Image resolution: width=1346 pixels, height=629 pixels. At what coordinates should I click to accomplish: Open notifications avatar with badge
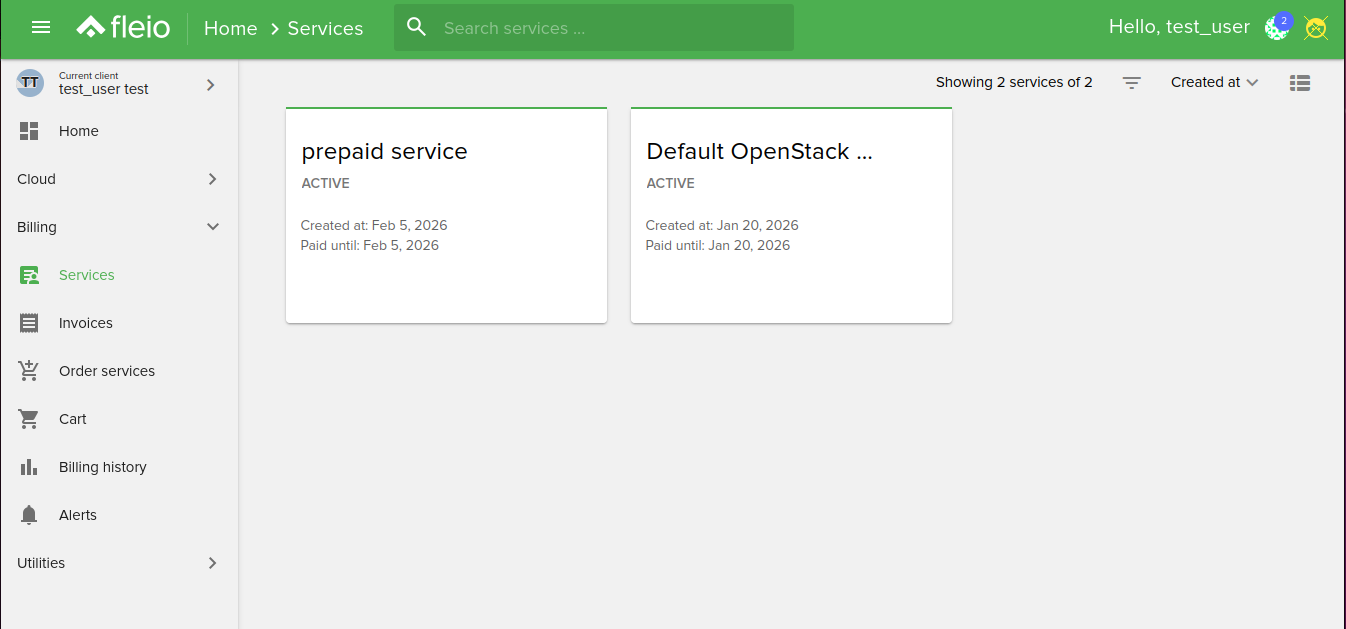pyautogui.click(x=1277, y=27)
